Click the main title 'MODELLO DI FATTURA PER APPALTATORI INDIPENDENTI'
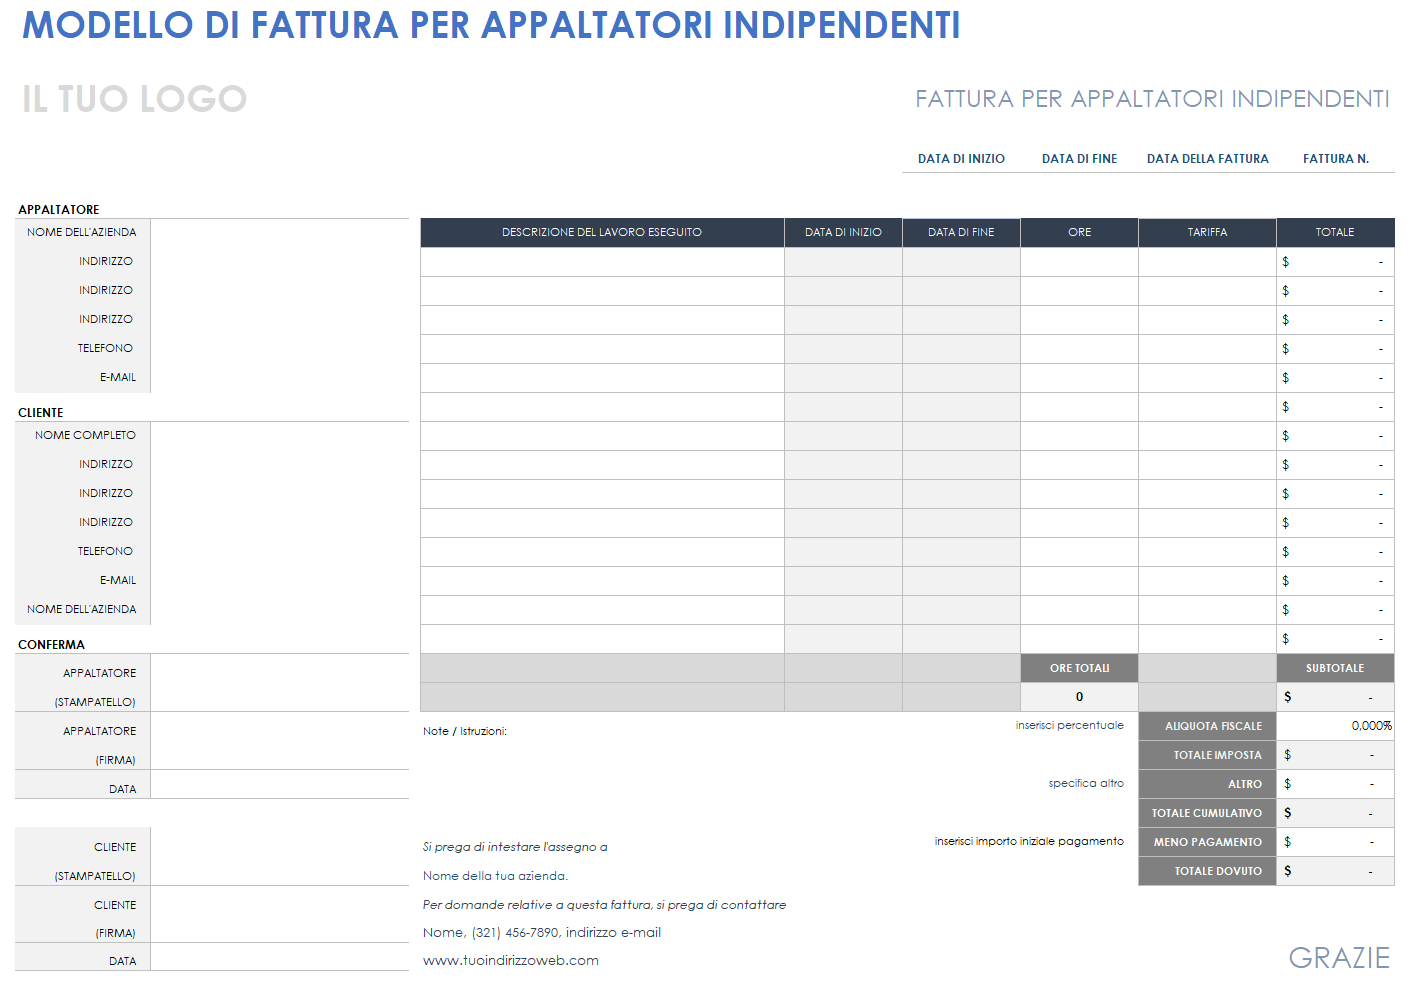The width and height of the screenshot is (1418, 1004). 491,25
